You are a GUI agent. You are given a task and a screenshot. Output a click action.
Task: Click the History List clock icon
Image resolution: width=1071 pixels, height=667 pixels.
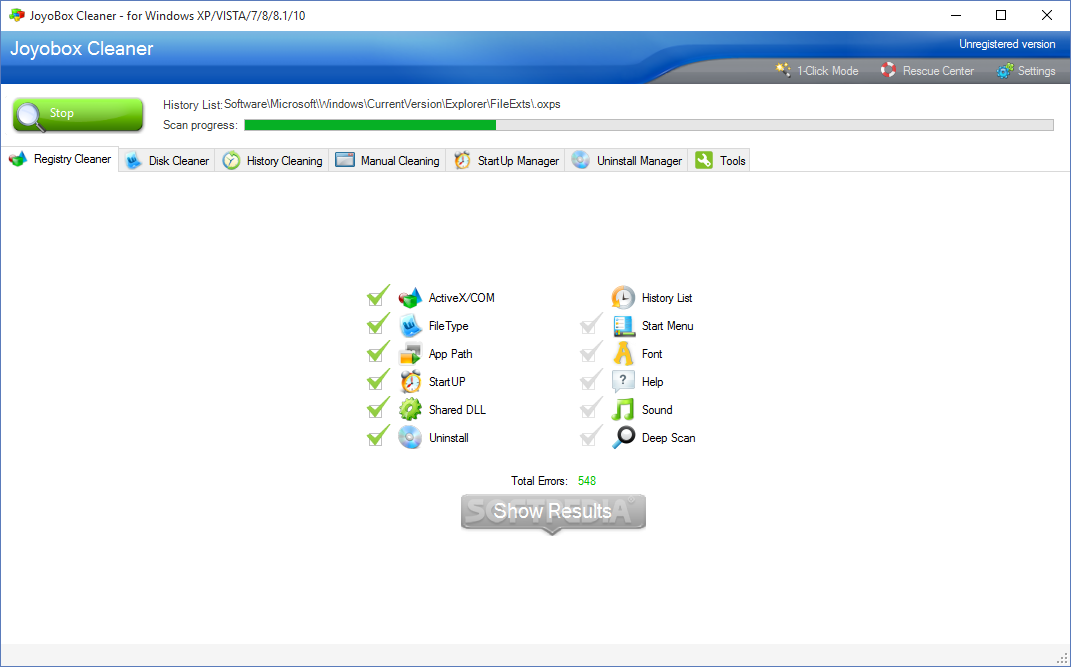[x=623, y=298]
